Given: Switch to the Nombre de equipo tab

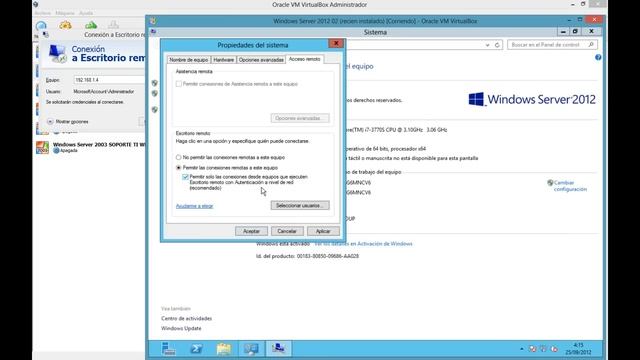Looking at the screenshot, I should point(189,60).
